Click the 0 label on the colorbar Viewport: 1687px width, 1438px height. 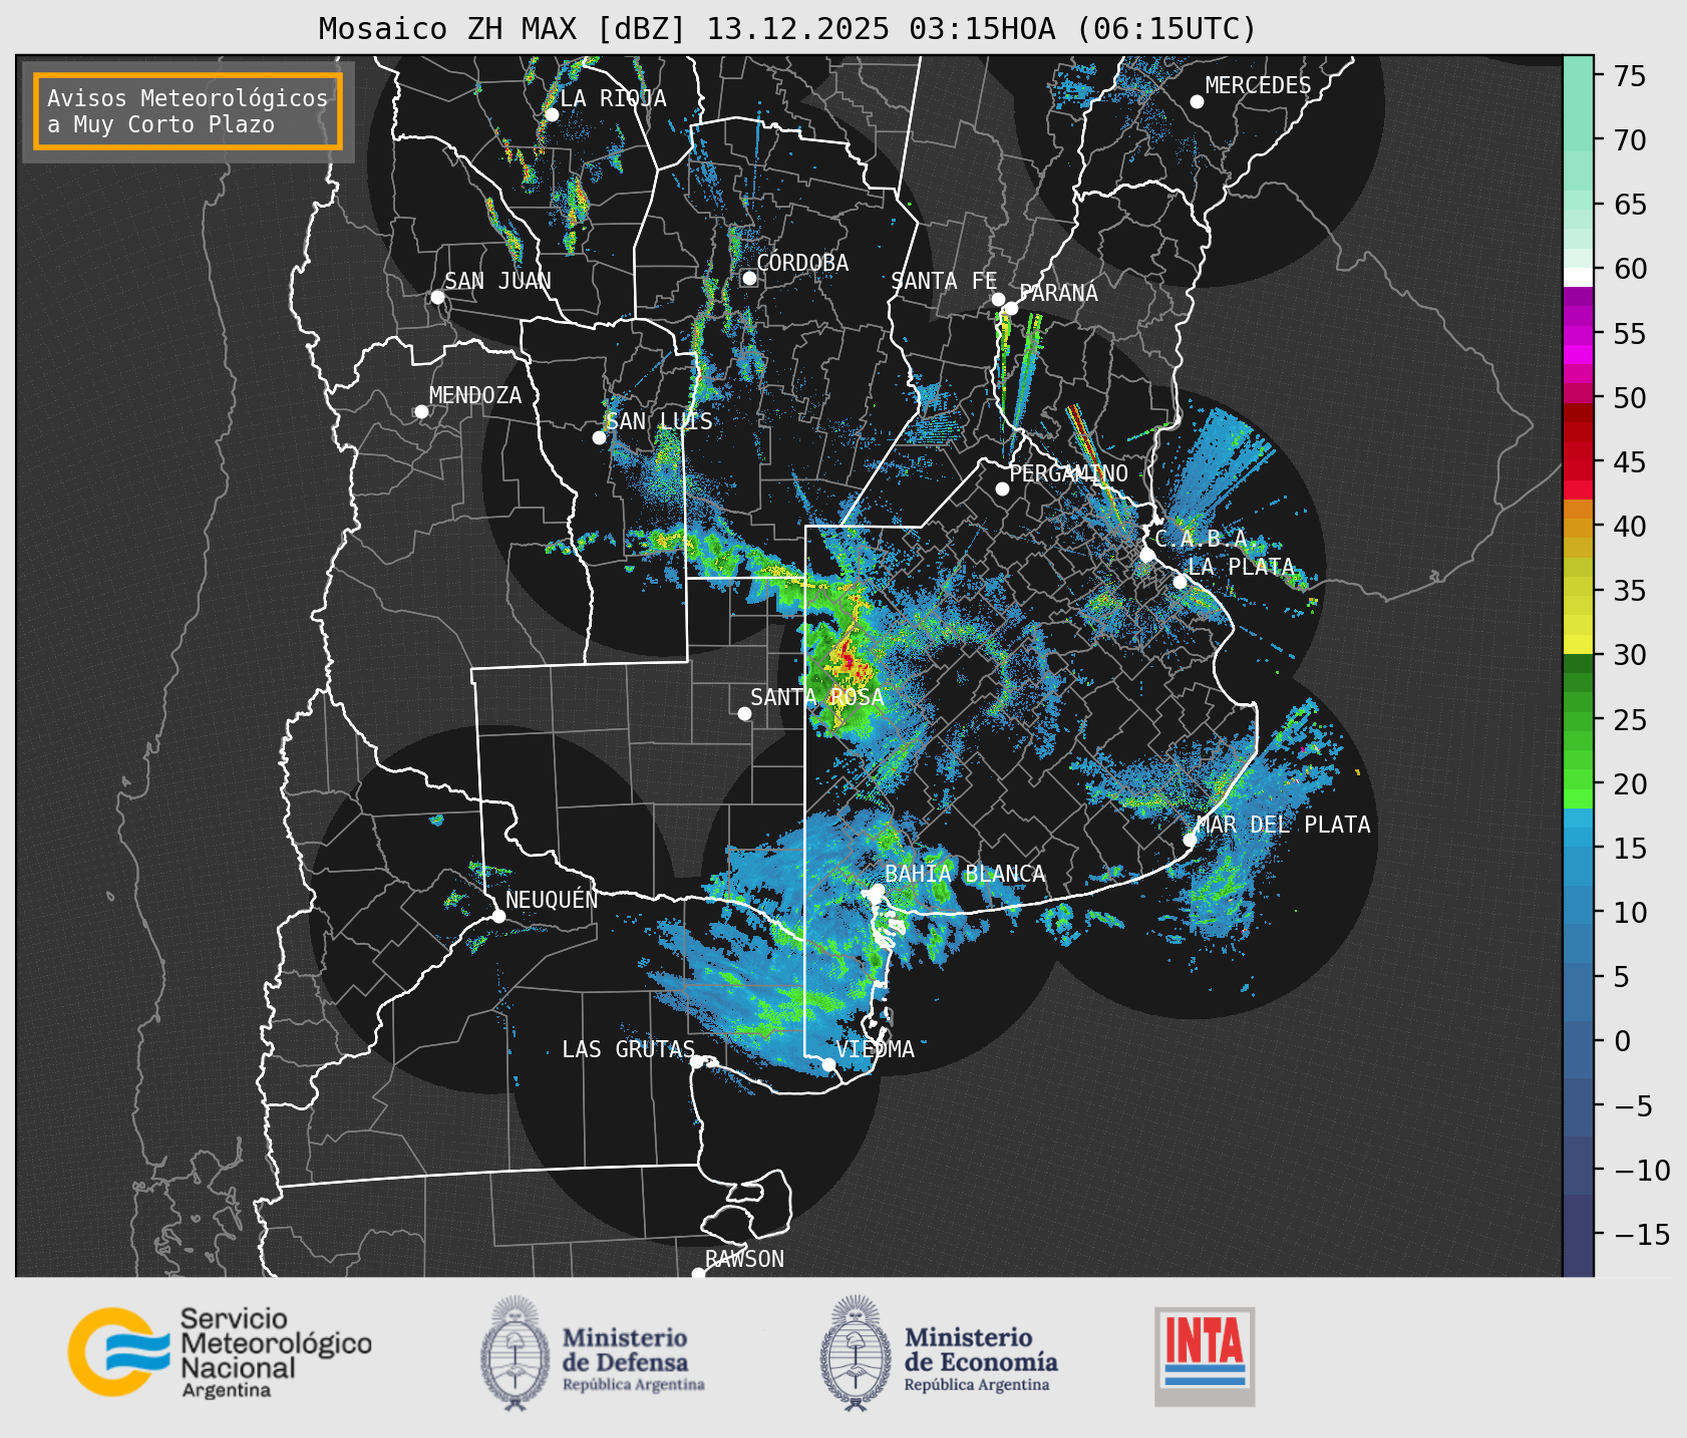pos(1622,1042)
